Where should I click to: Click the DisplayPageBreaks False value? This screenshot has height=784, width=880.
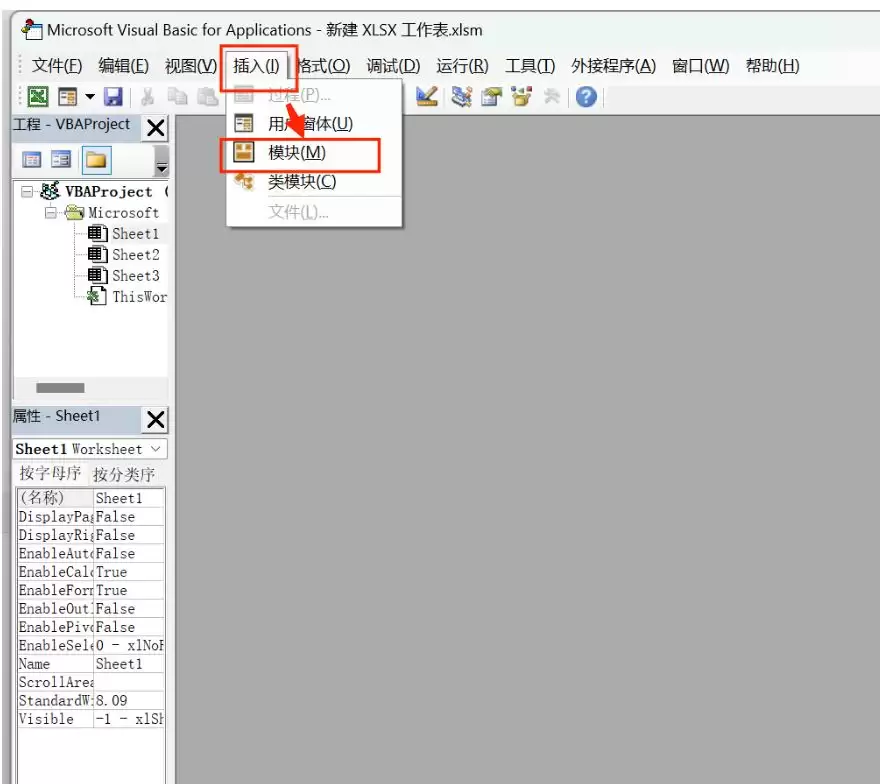coord(129,516)
